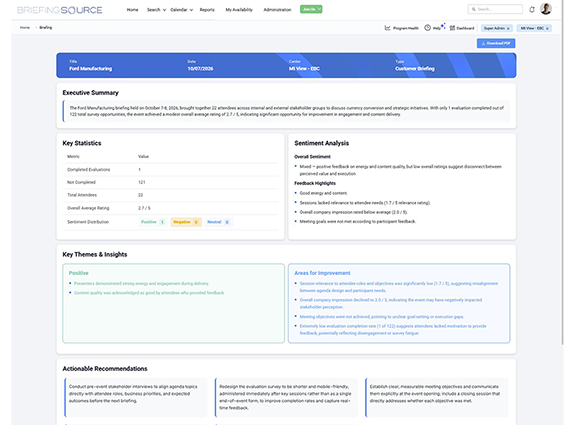Click the Neutral sentiment badge

pyautogui.click(x=218, y=222)
